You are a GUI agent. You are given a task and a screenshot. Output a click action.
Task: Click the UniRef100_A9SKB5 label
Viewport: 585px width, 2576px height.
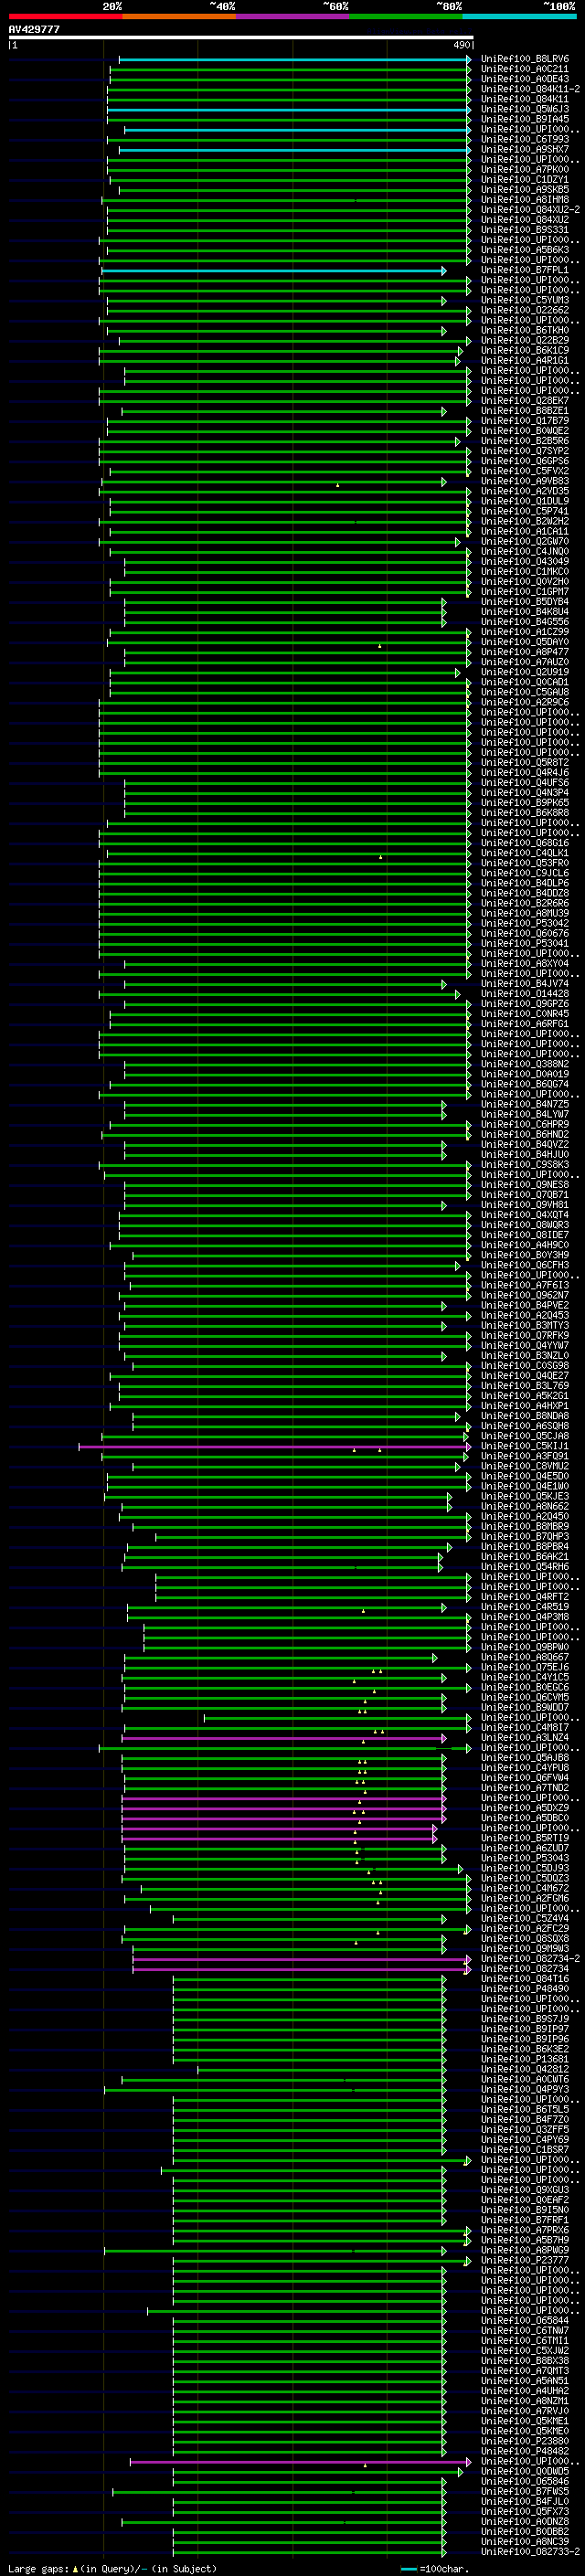click(524, 189)
